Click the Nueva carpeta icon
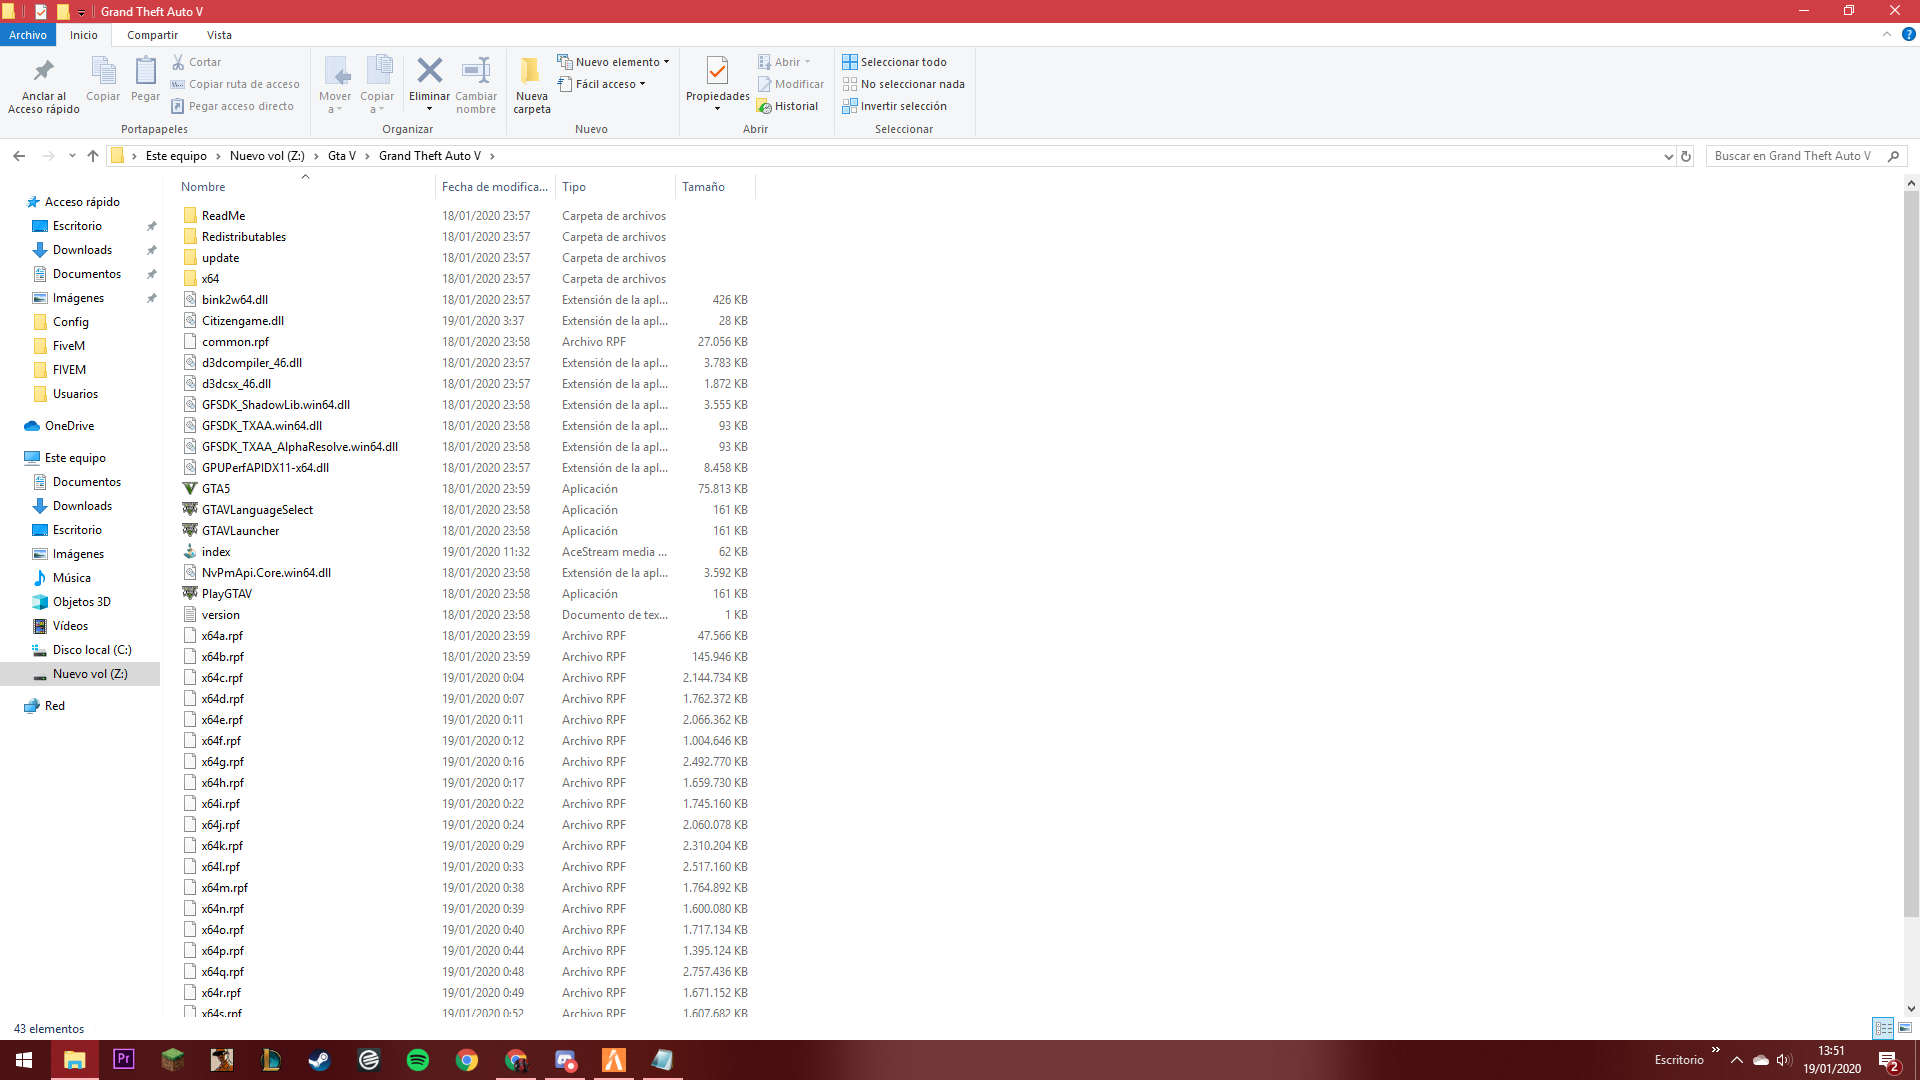 click(531, 70)
